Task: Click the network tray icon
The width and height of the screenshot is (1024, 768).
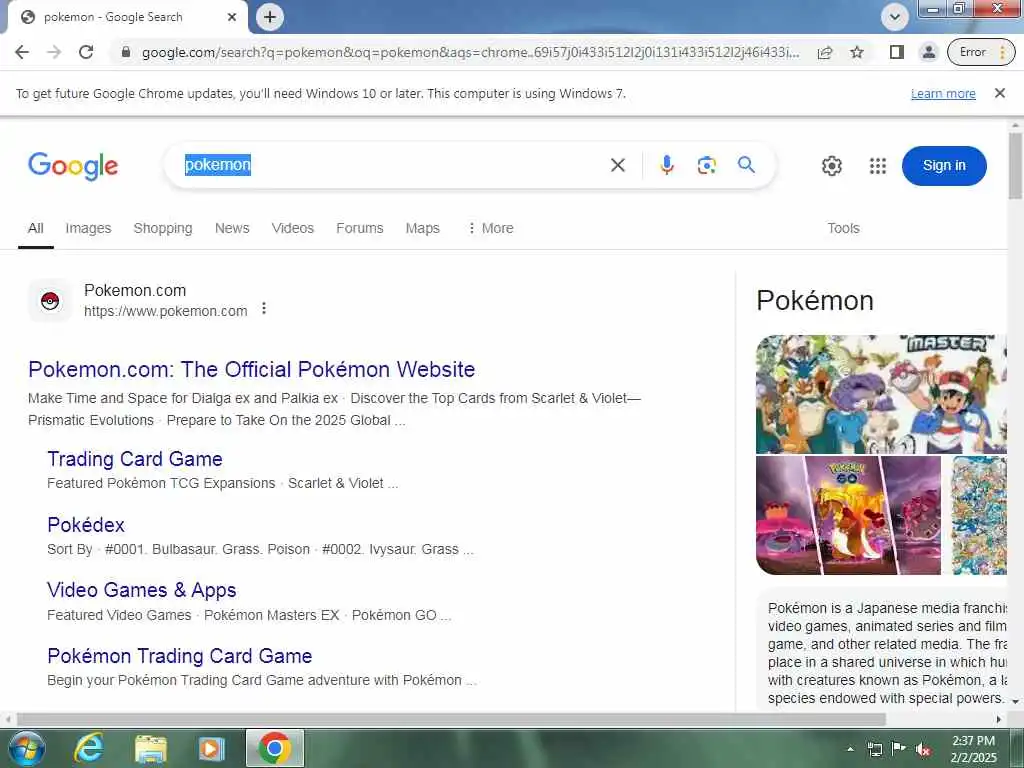Action: click(874, 749)
